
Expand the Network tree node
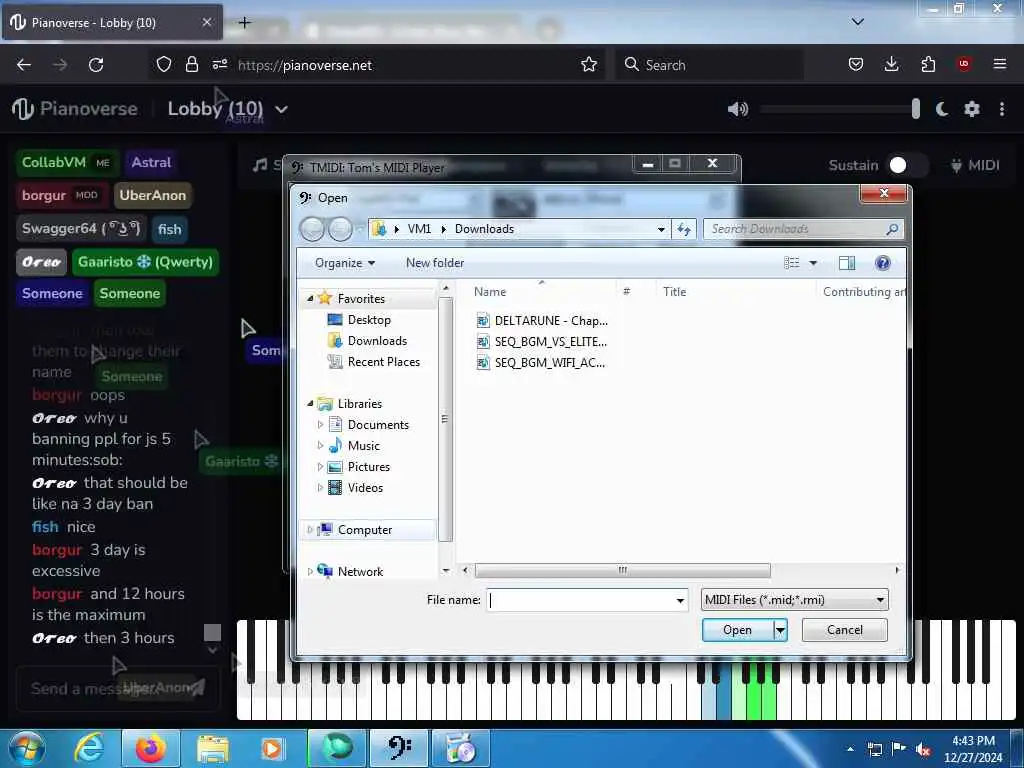[x=310, y=571]
